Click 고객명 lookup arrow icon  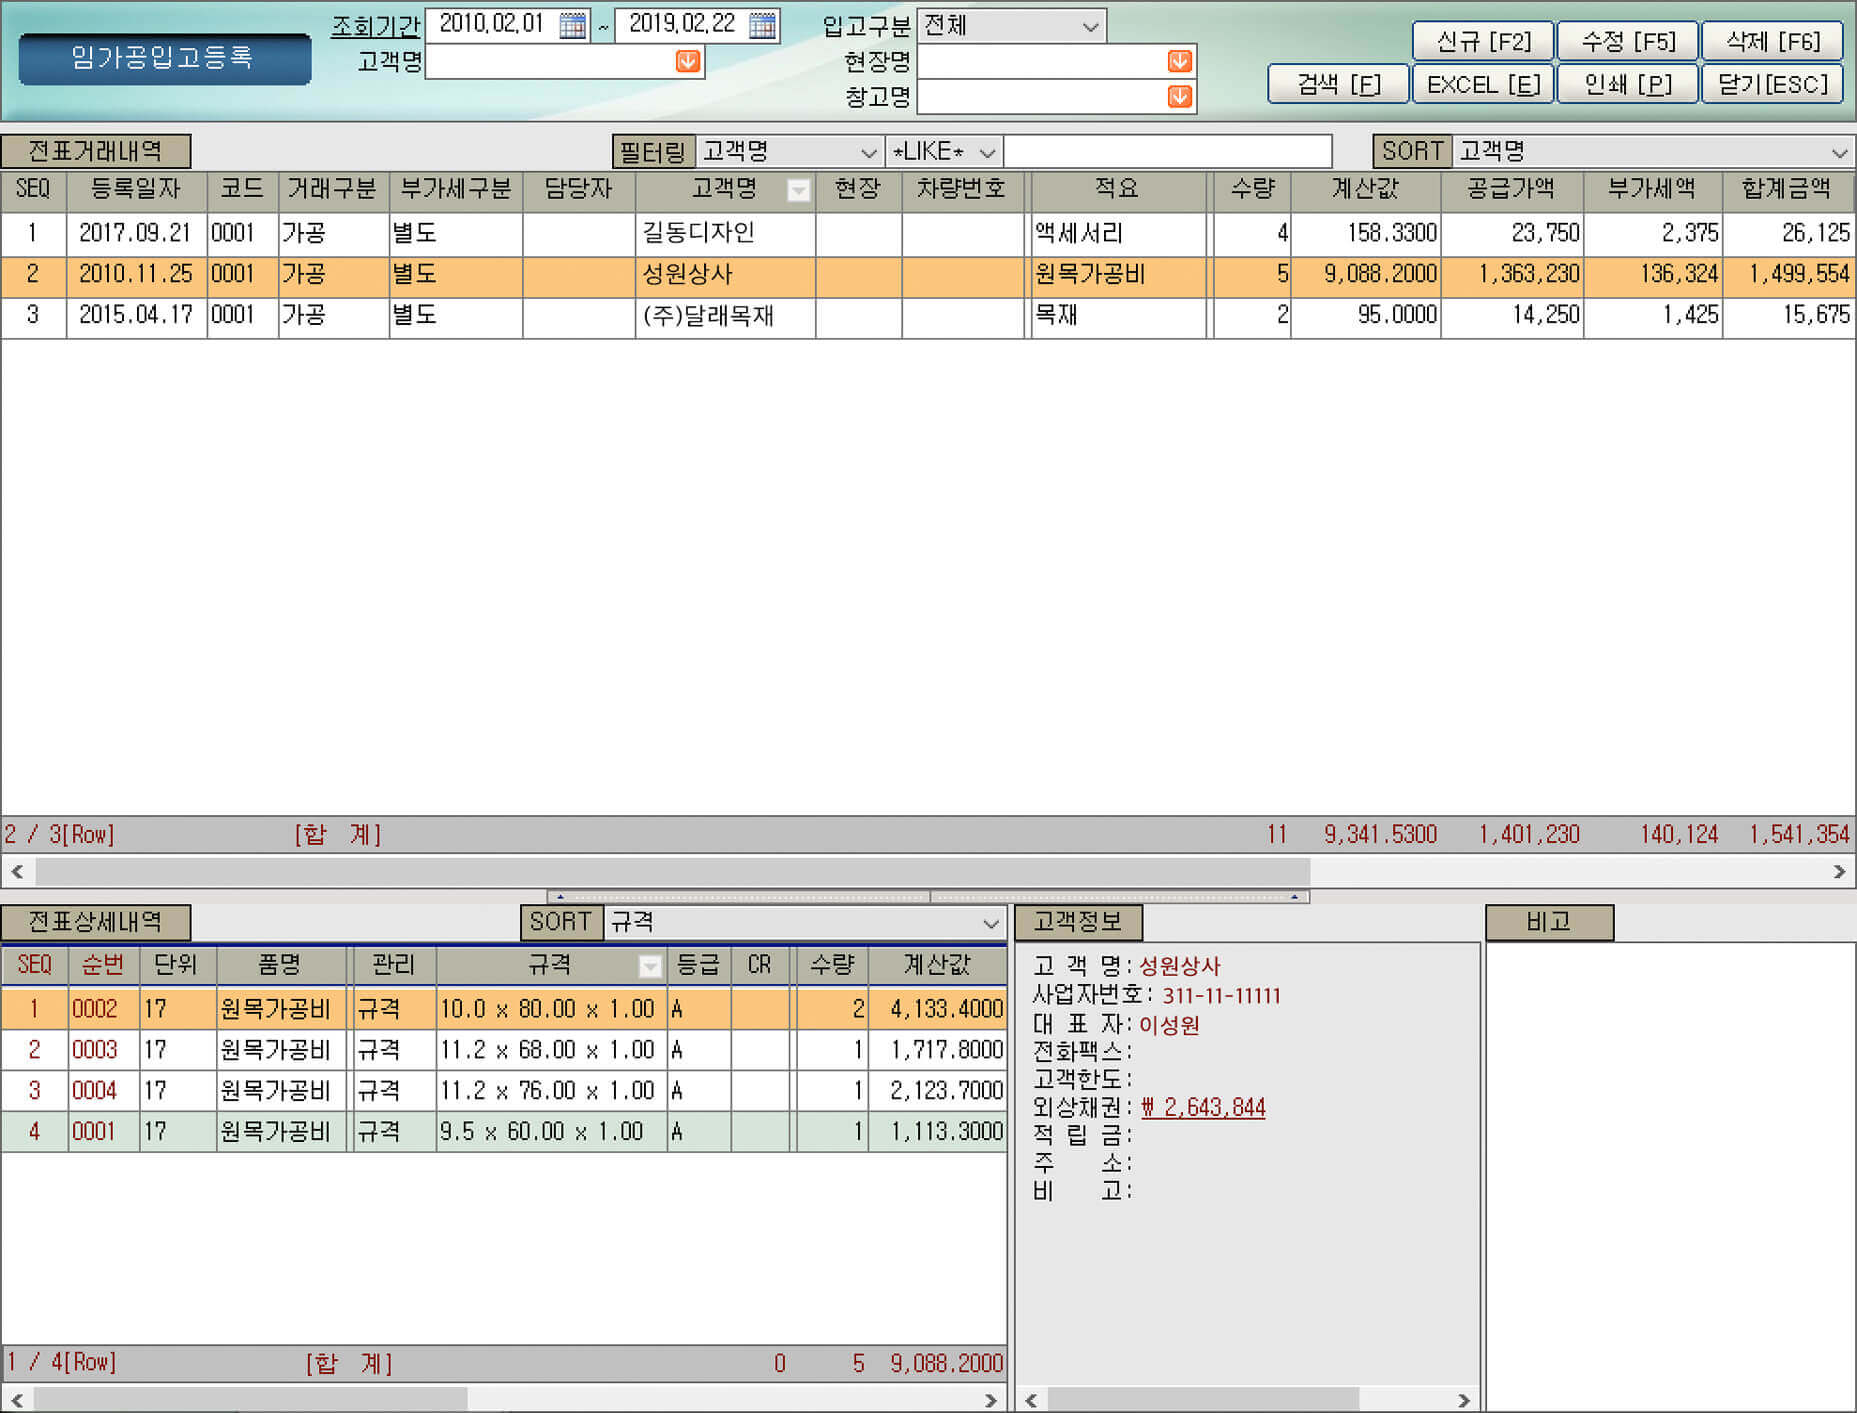click(x=687, y=62)
